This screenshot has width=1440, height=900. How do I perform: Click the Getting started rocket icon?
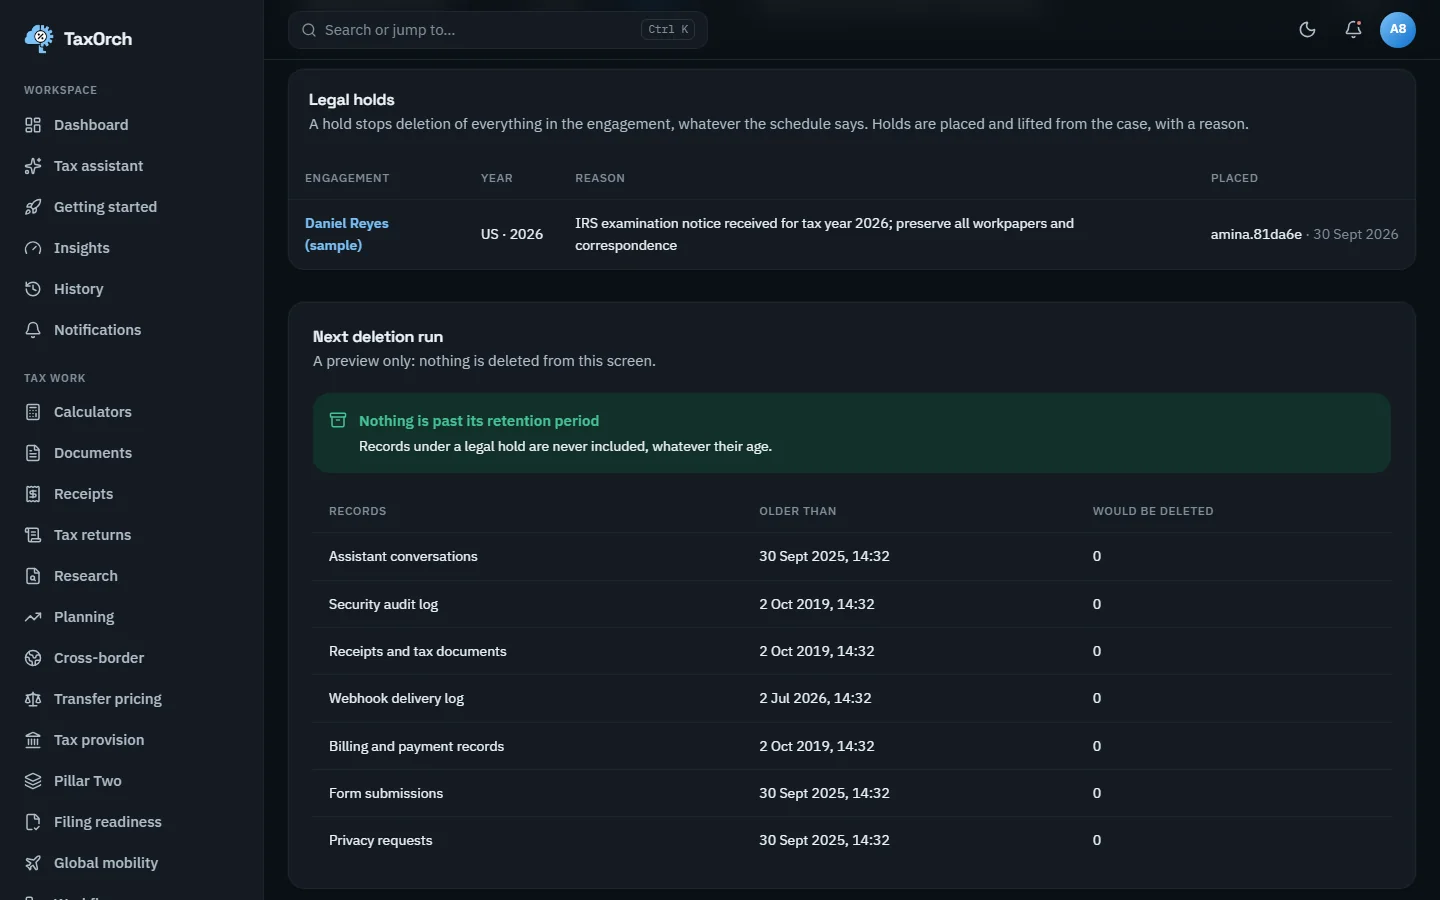[x=33, y=207]
